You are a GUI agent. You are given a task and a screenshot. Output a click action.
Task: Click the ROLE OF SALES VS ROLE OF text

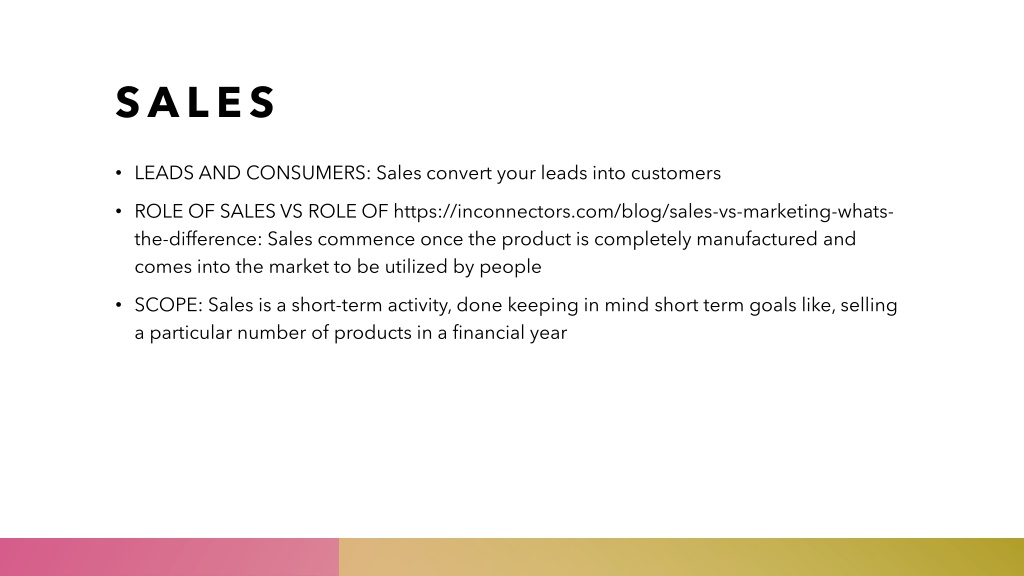point(261,212)
